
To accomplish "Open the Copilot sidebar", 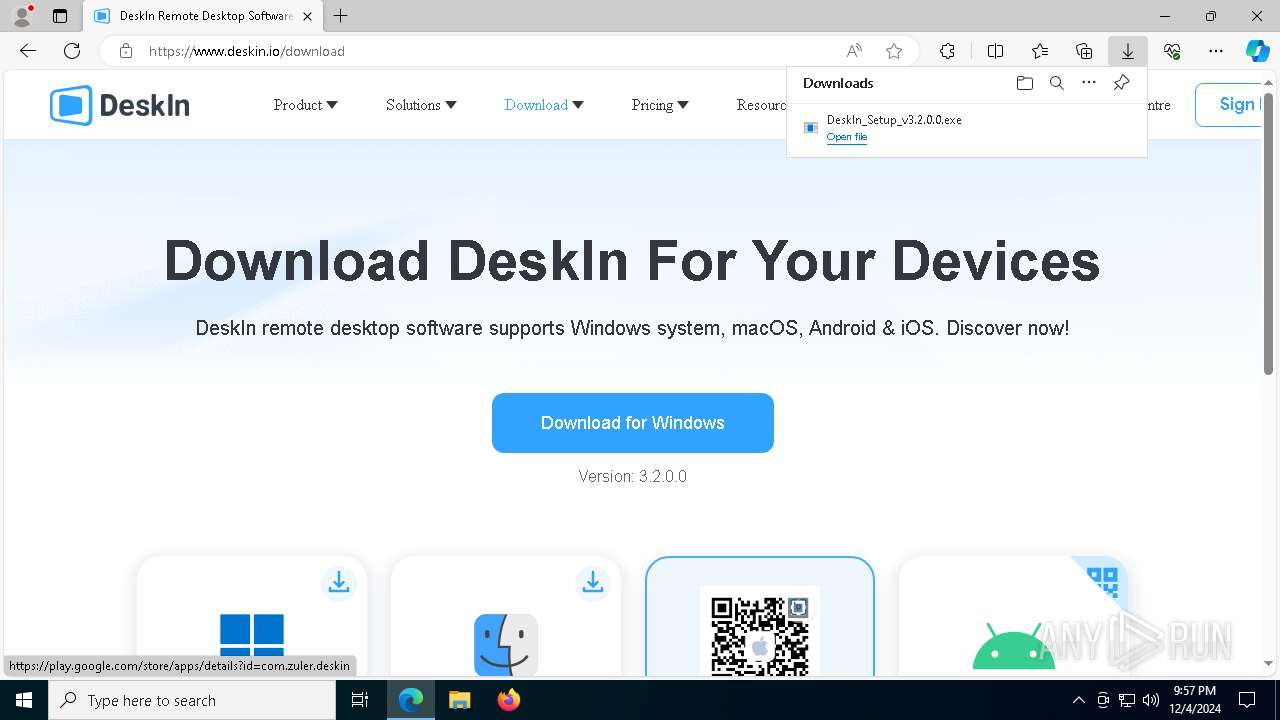I will (x=1258, y=51).
